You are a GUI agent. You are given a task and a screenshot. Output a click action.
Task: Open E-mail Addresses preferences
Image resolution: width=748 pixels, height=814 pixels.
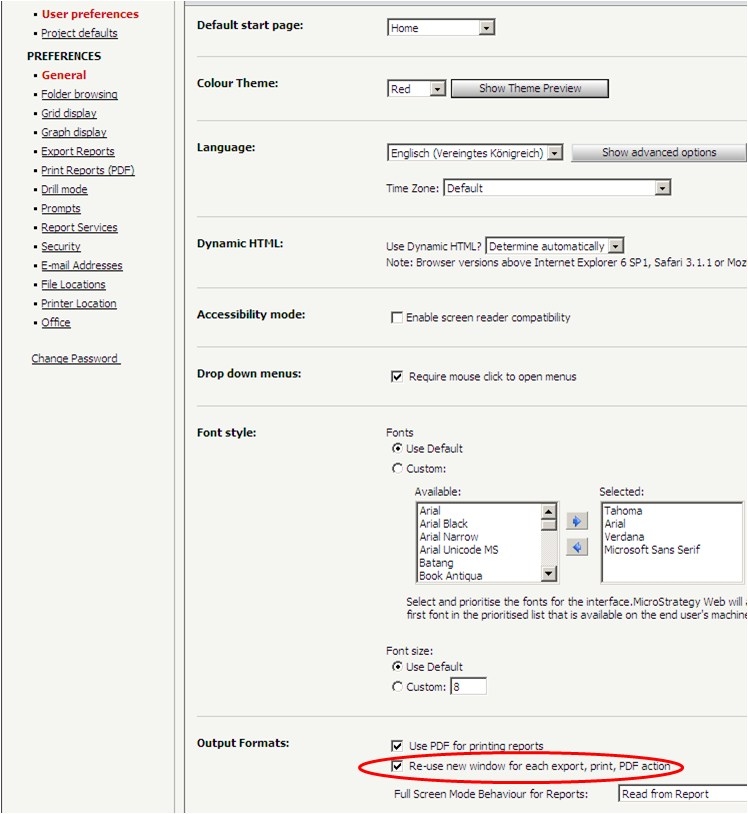[82, 266]
